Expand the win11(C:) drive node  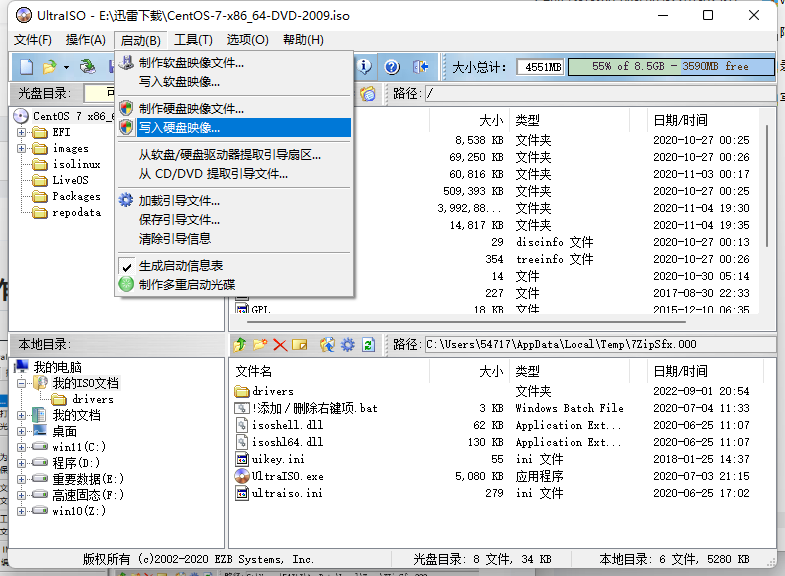coord(21,447)
